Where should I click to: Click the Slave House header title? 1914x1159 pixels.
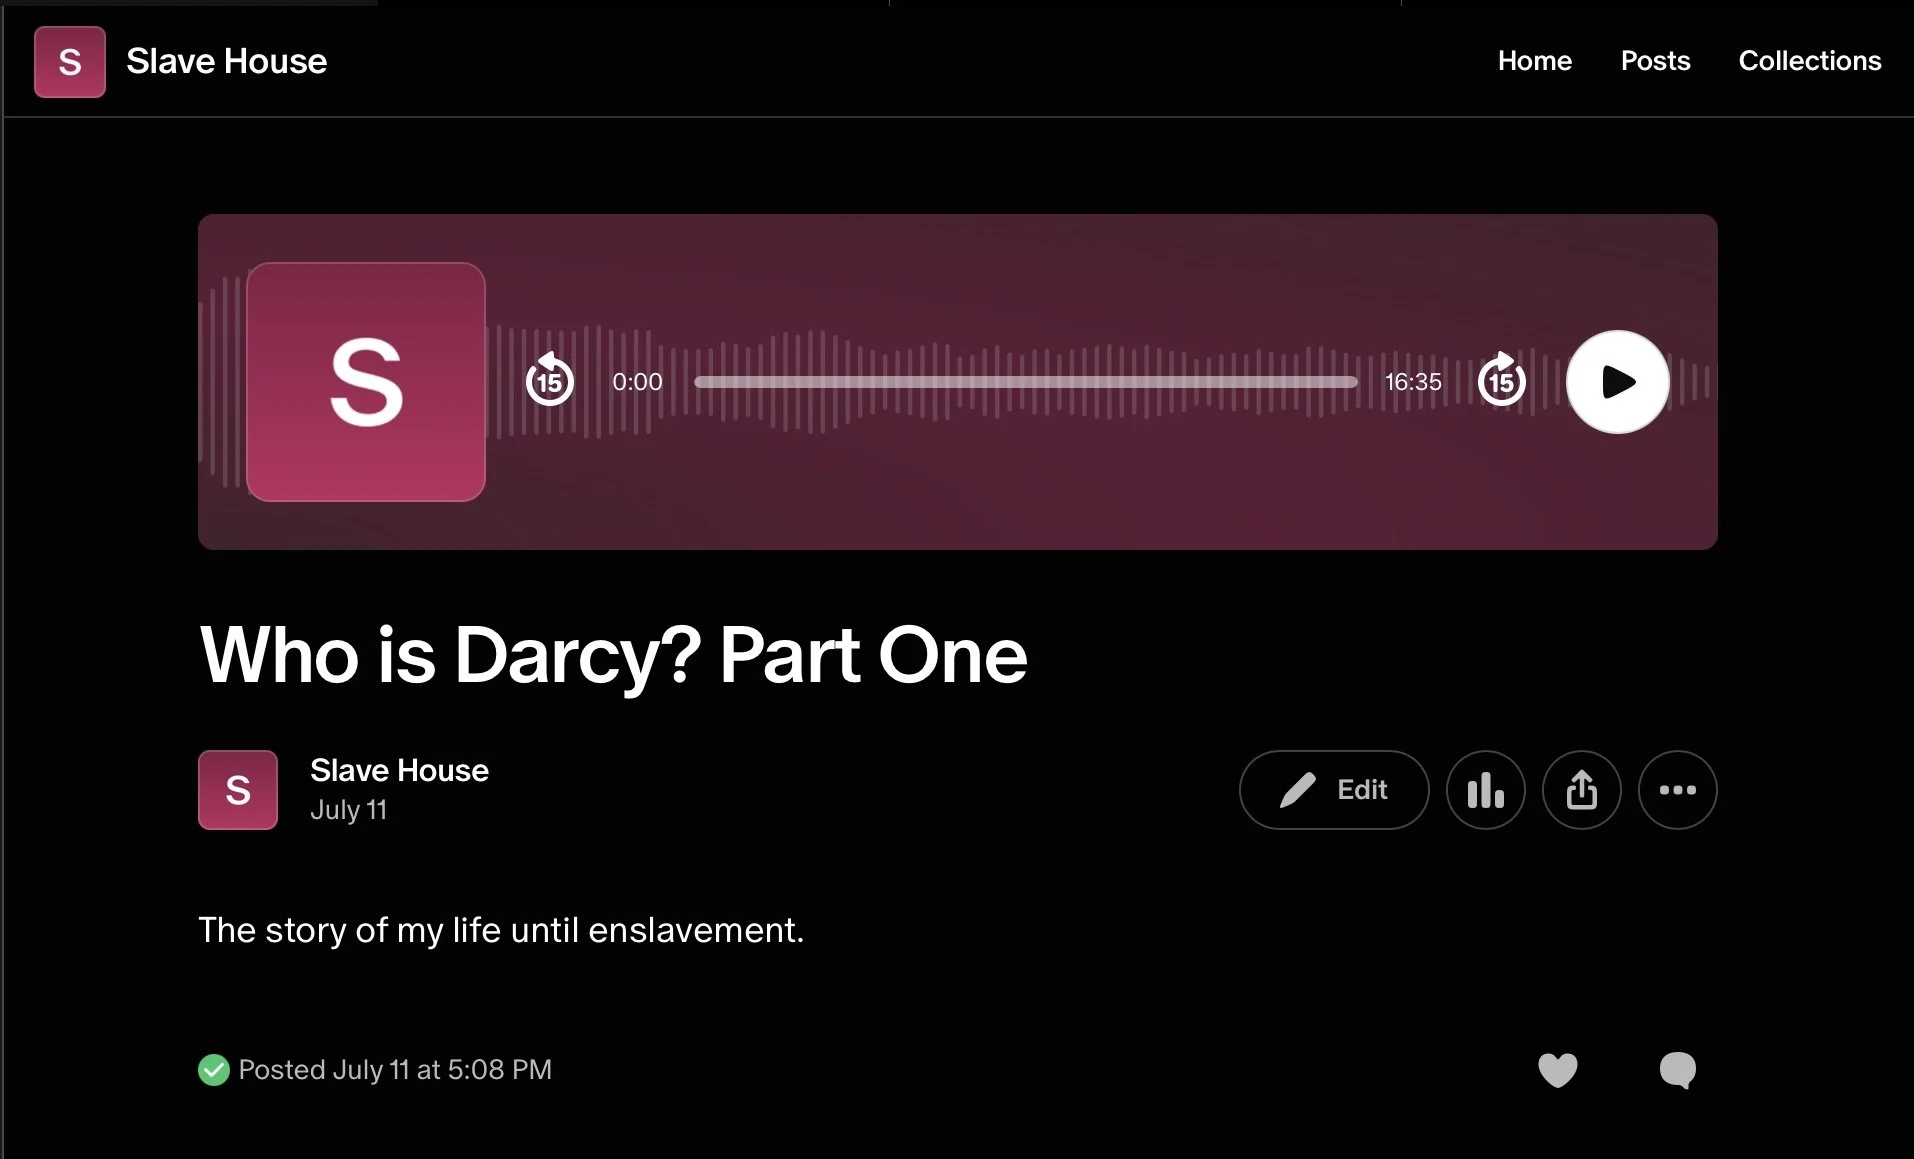pyautogui.click(x=227, y=61)
